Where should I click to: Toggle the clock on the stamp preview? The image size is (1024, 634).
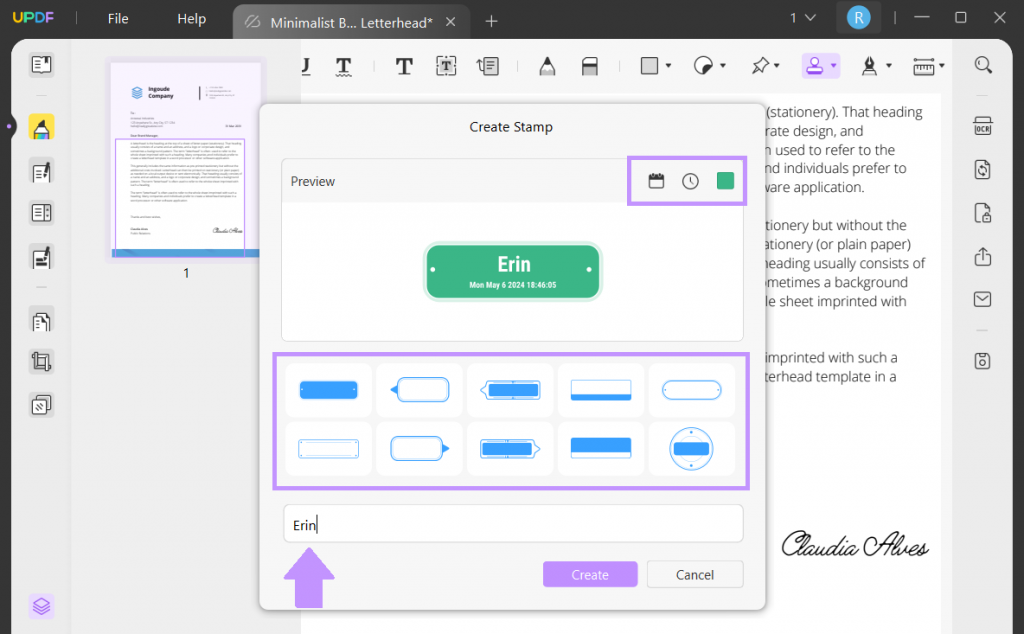[691, 181]
